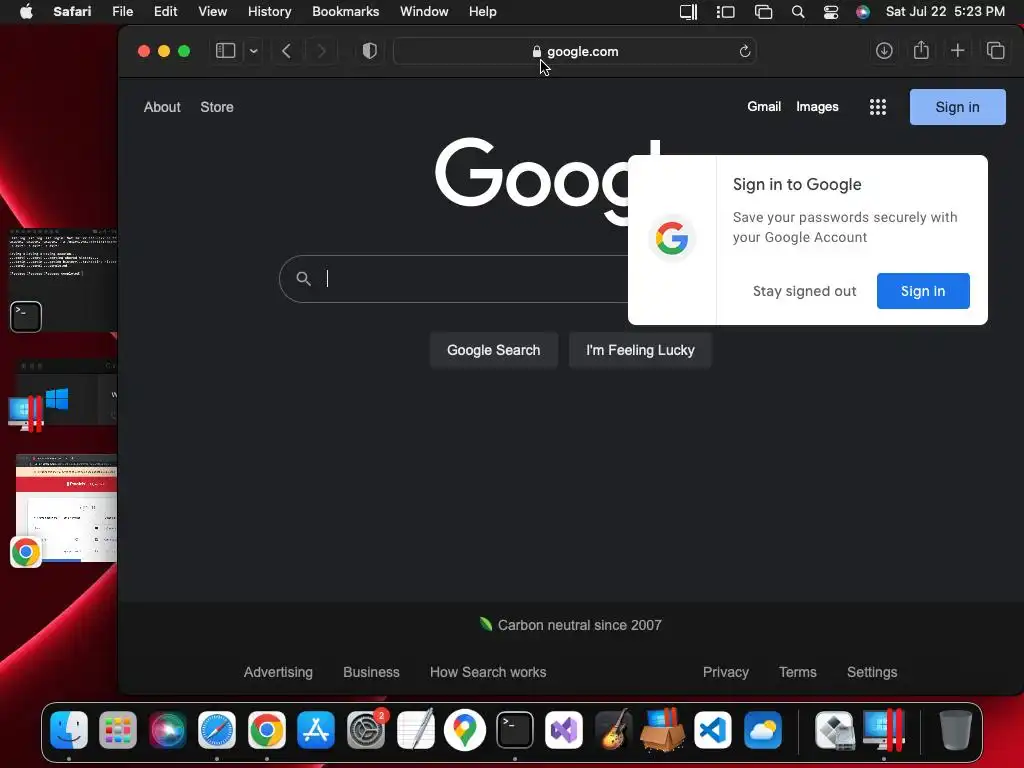1024x768 pixels.
Task: Open the Share button in Safari
Action: point(921,50)
